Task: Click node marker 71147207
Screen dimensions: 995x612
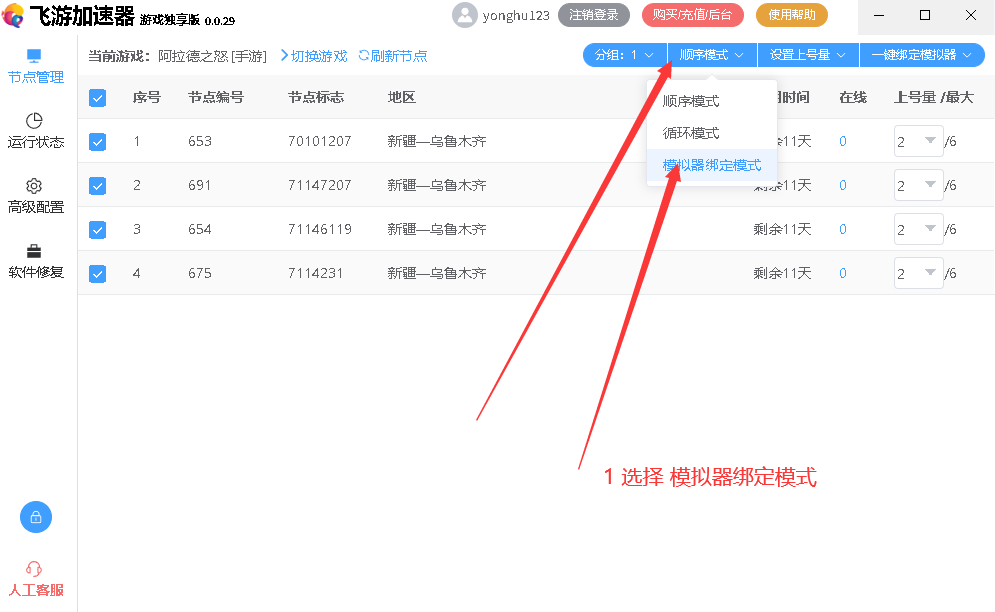Action: (320, 185)
